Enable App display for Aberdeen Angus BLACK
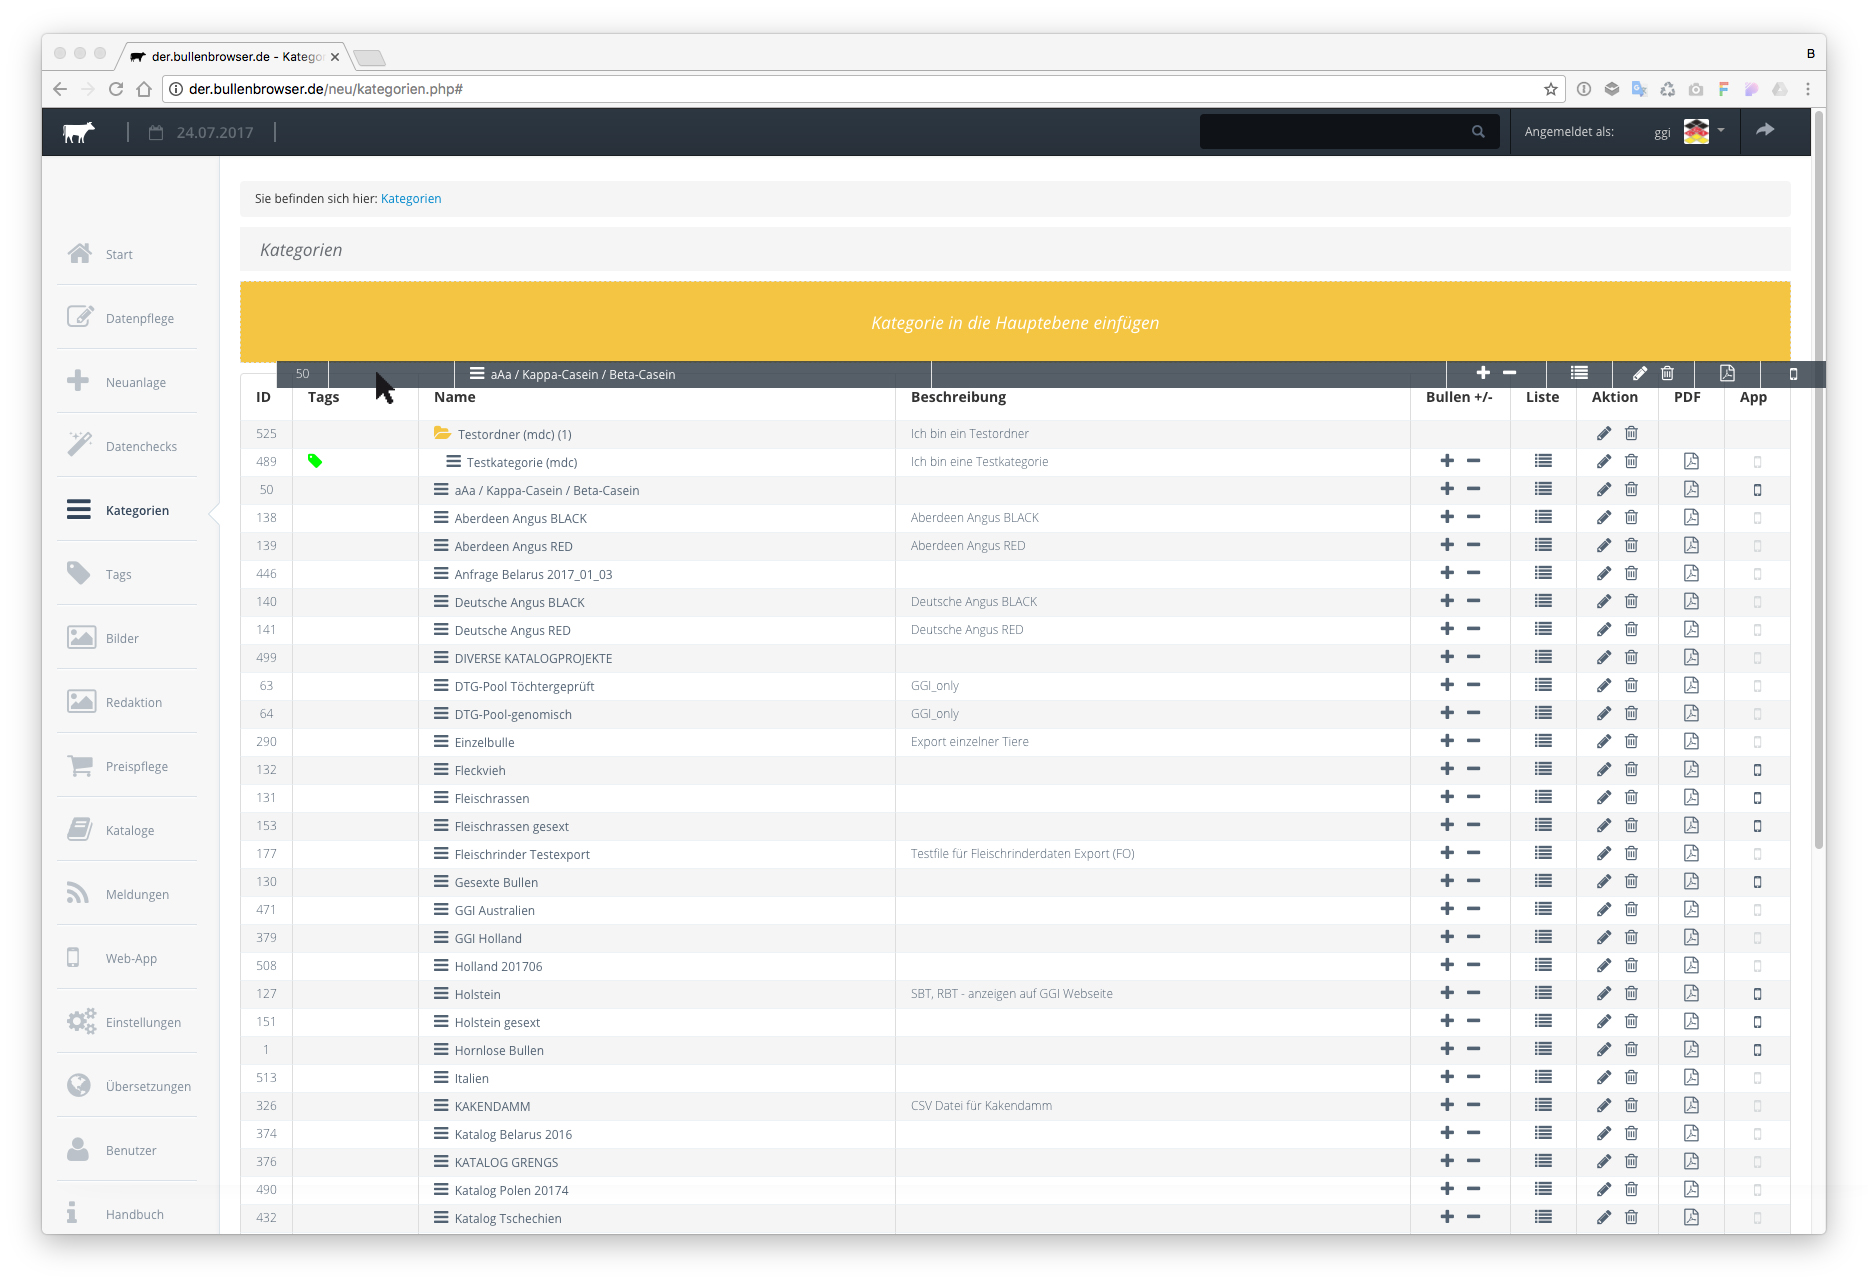The height and width of the screenshot is (1284, 1868). [1757, 518]
